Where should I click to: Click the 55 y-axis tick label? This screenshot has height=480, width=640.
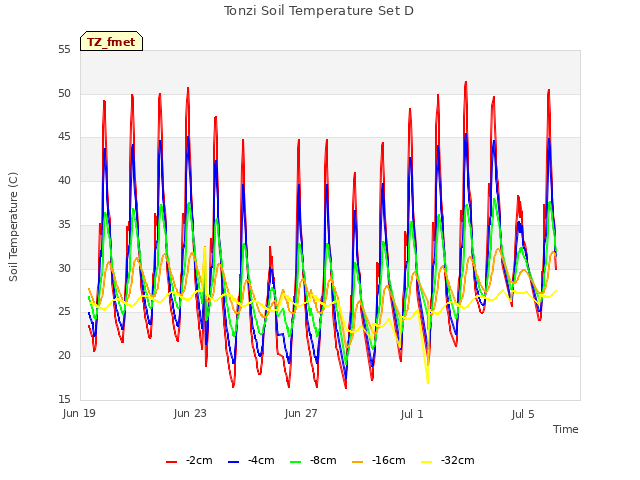coord(64,49)
